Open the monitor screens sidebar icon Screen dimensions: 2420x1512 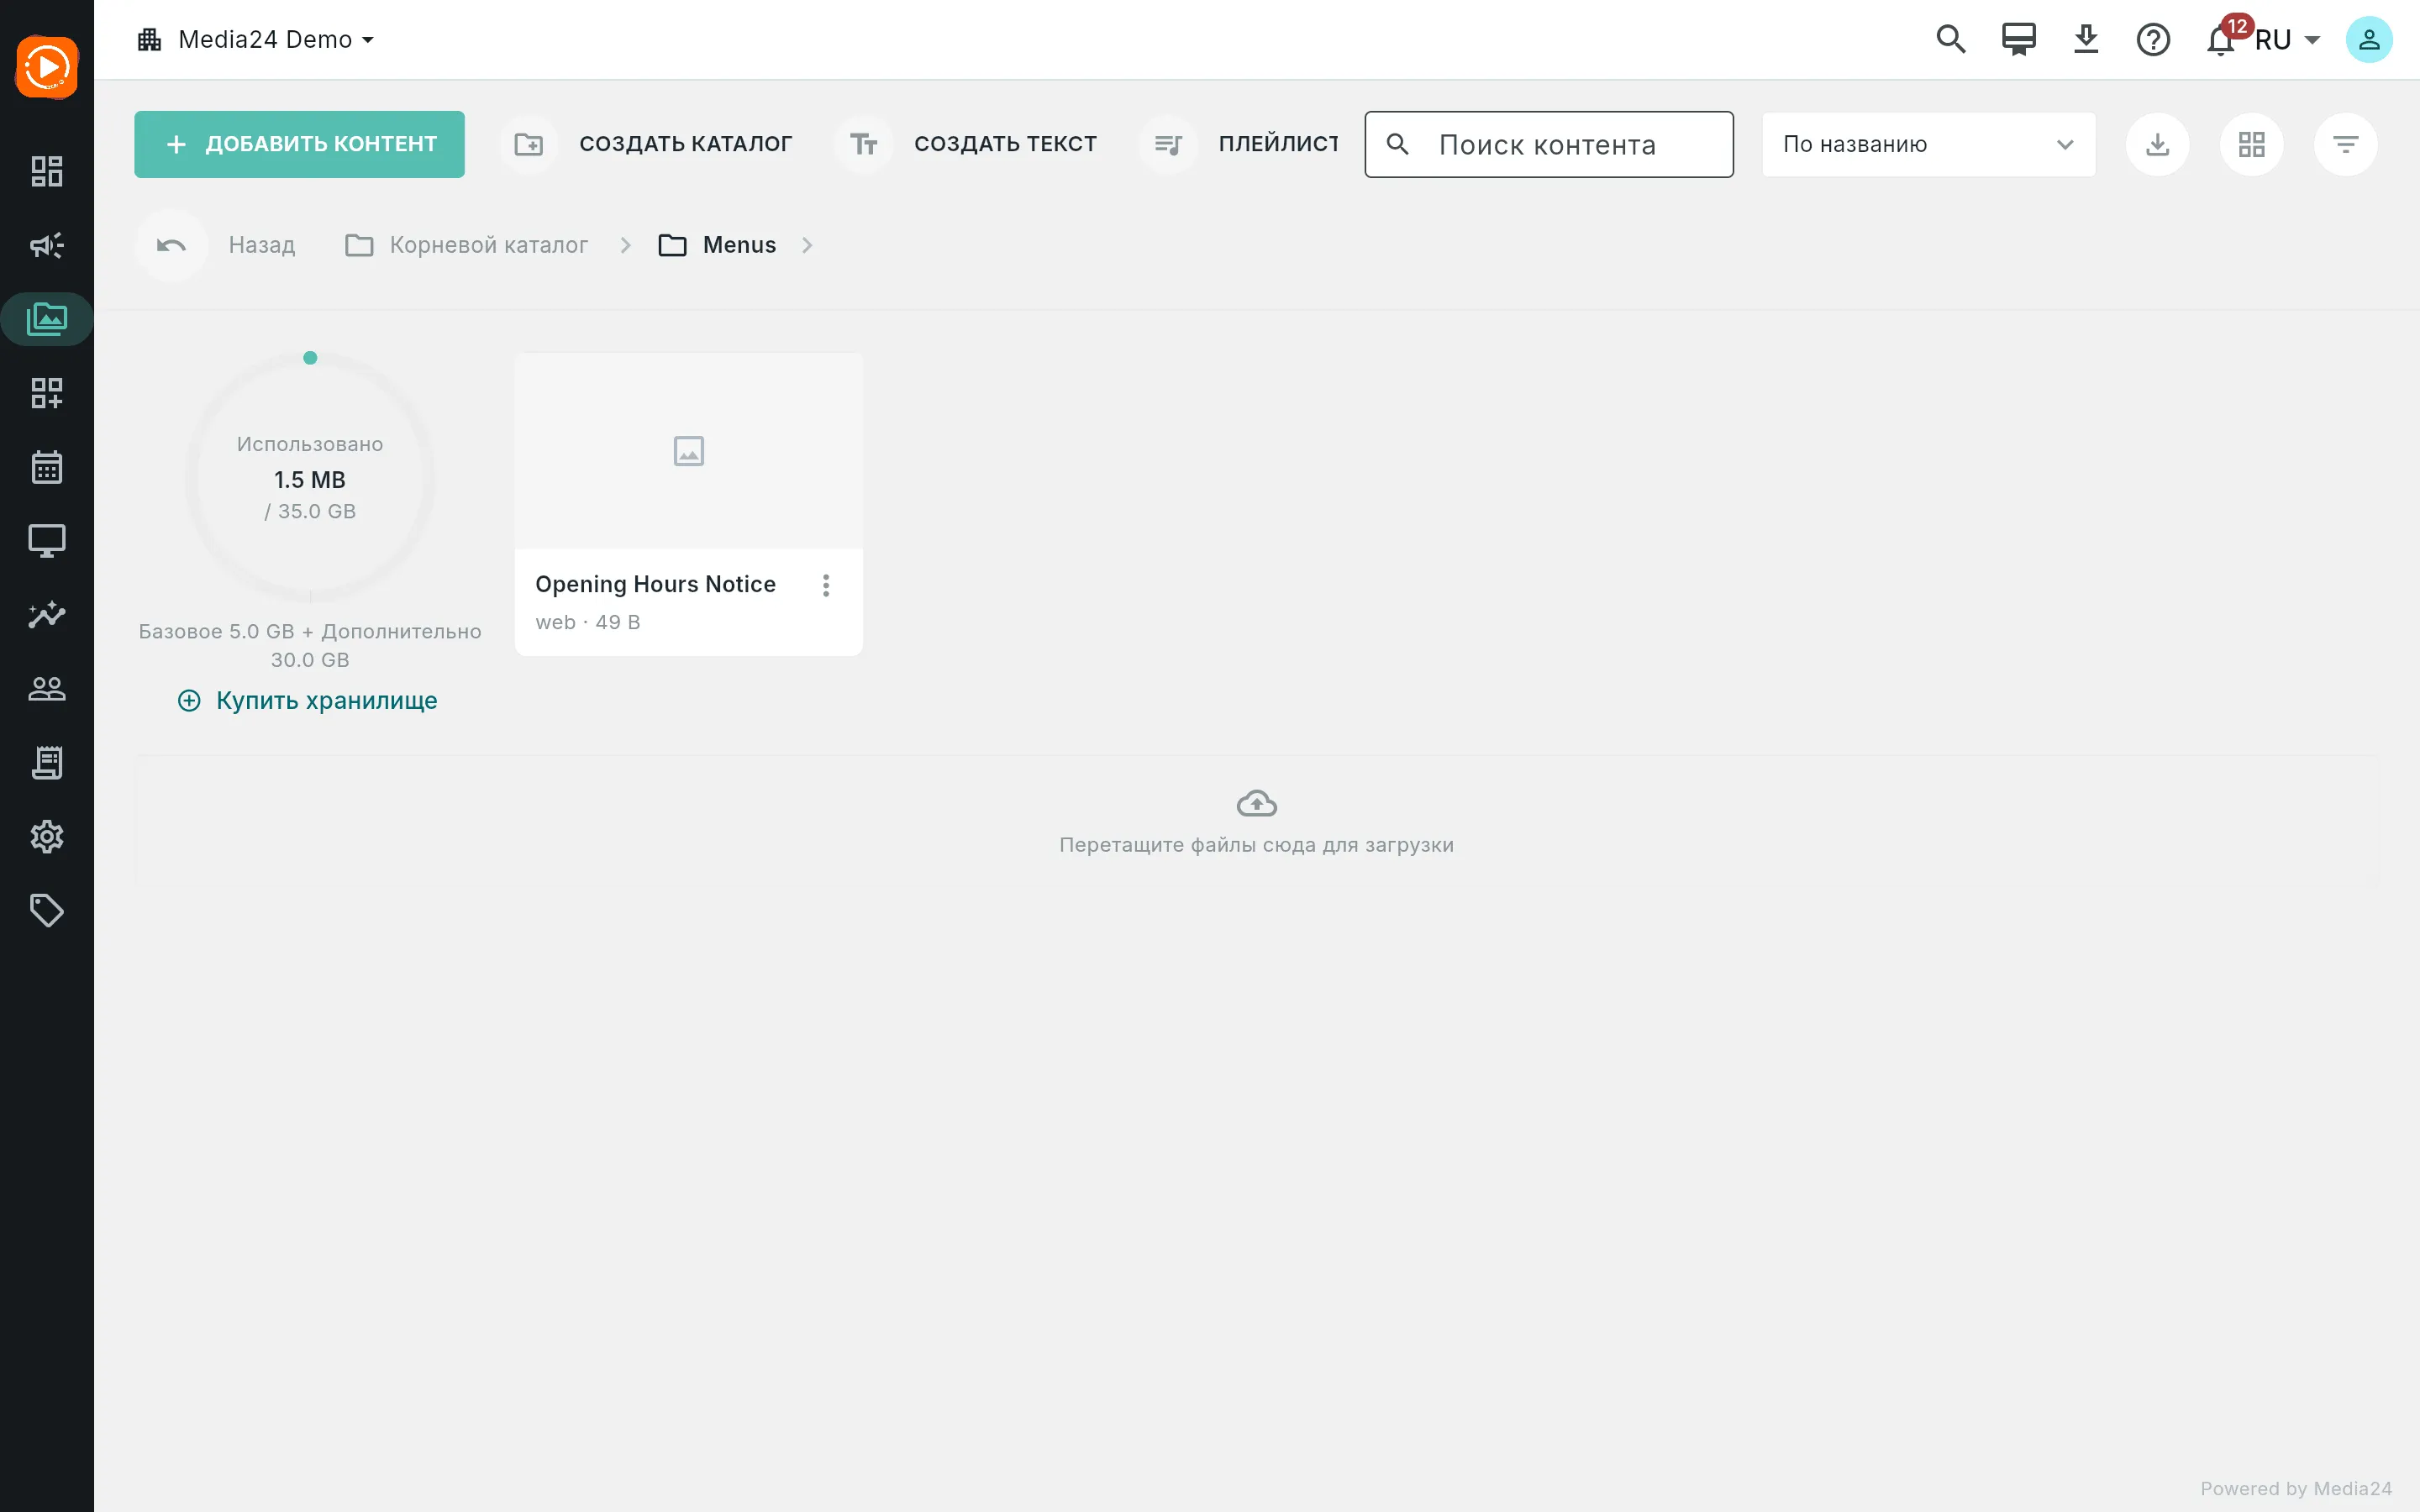(x=46, y=541)
